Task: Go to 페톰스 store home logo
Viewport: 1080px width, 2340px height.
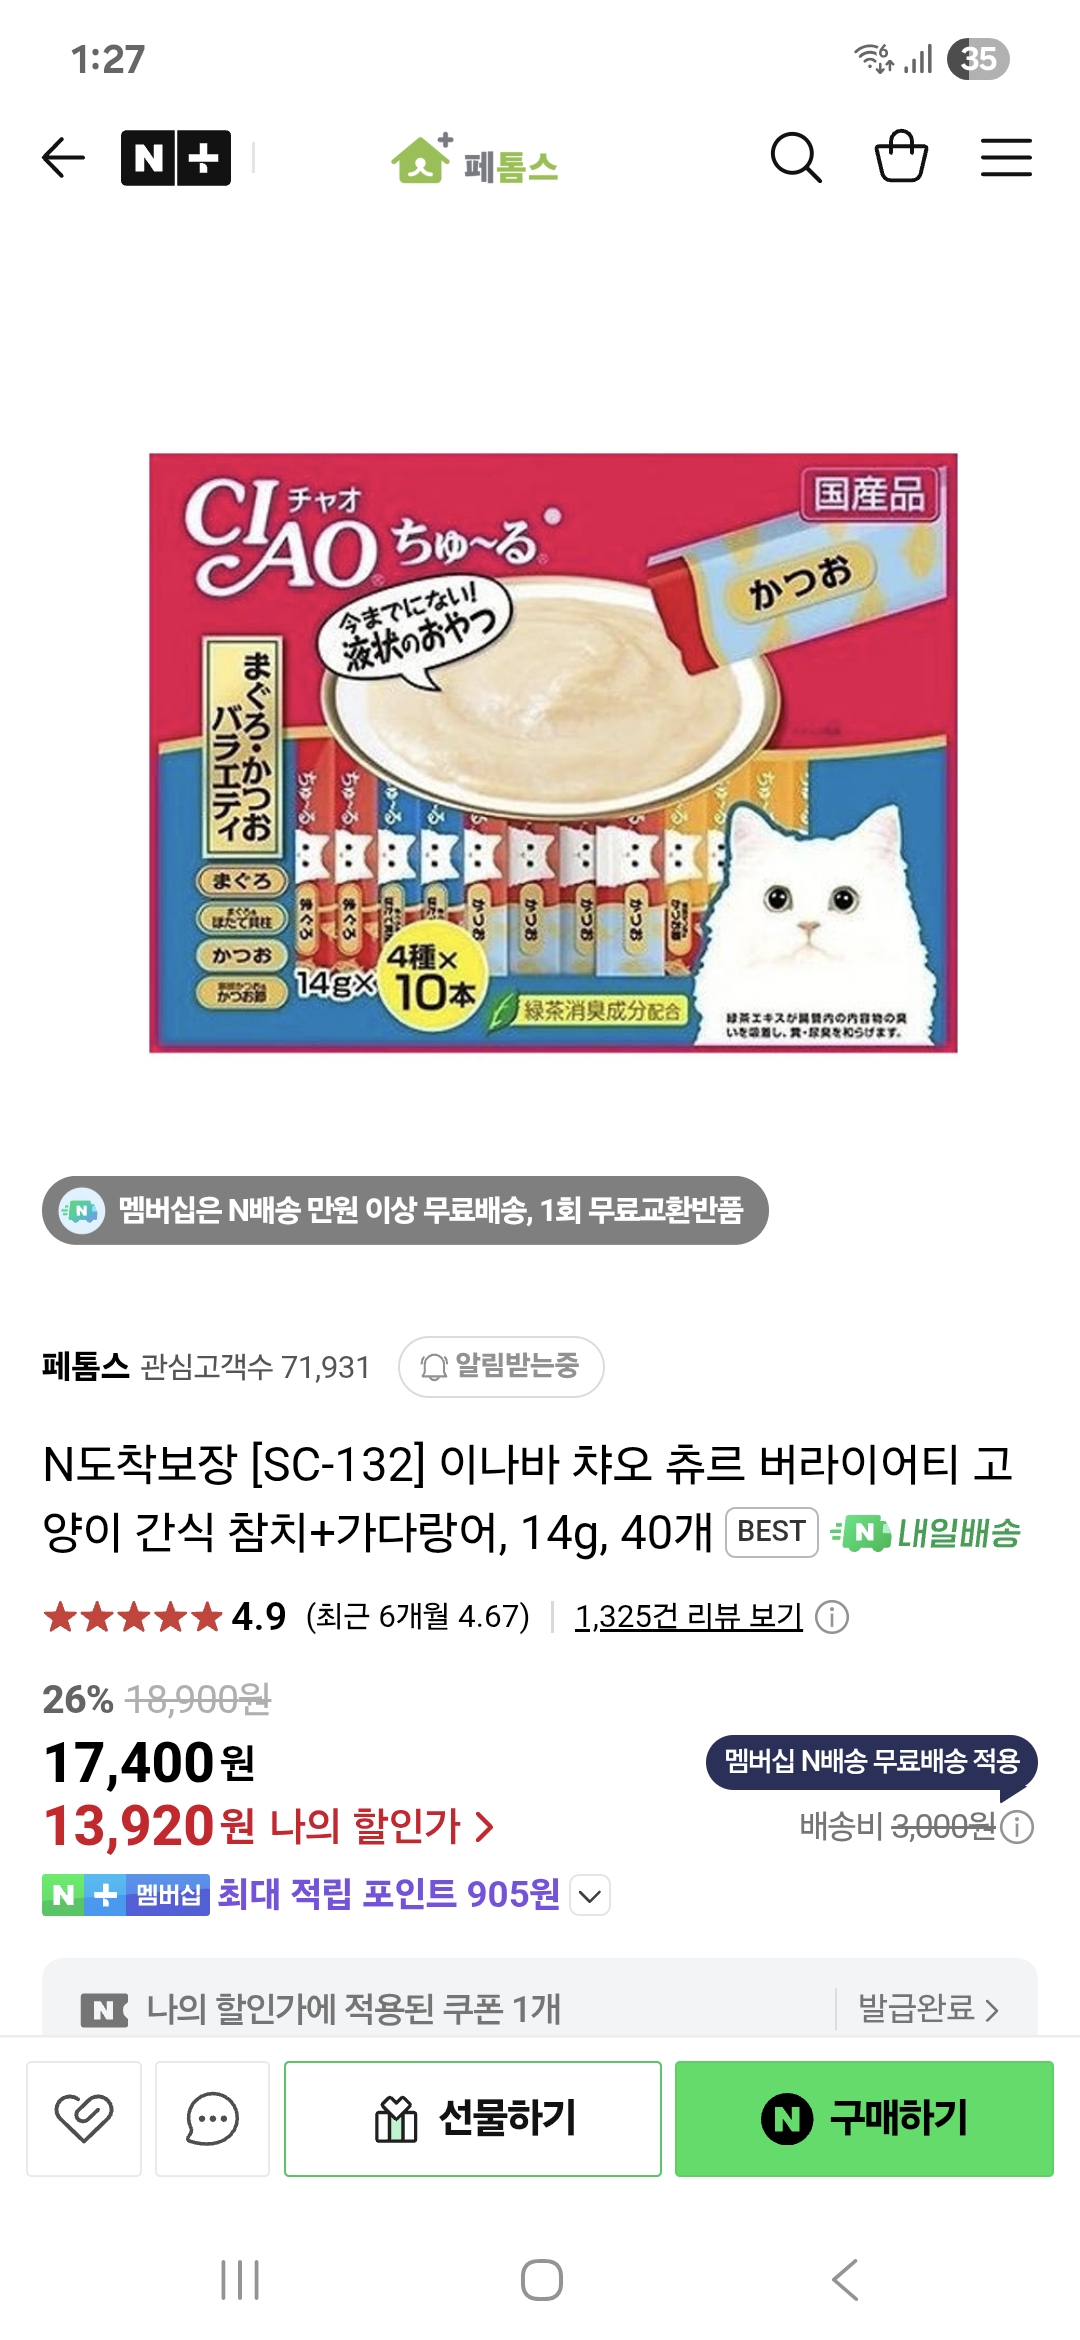Action: coord(475,160)
